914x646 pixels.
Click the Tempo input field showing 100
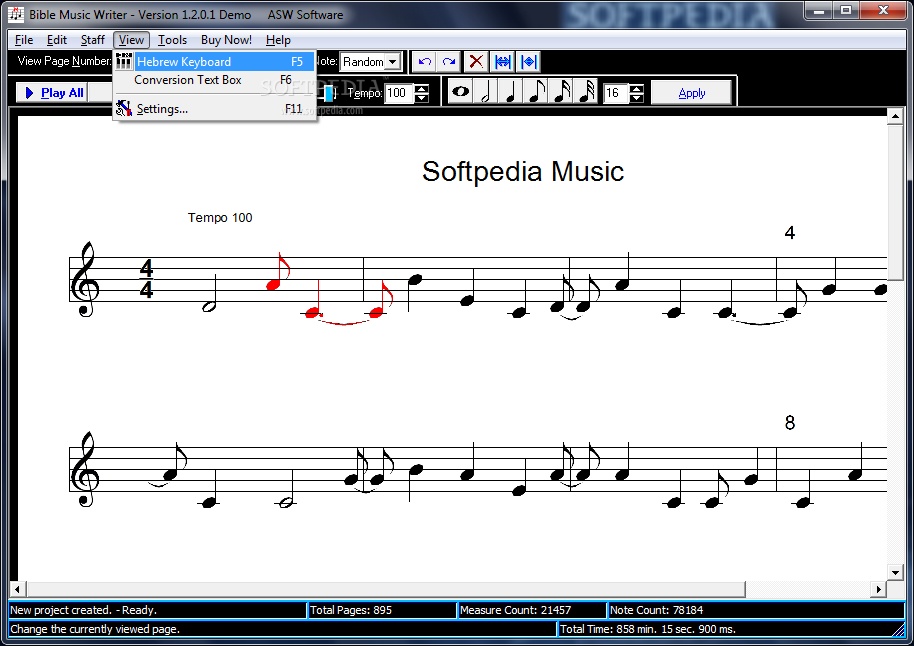coord(400,93)
